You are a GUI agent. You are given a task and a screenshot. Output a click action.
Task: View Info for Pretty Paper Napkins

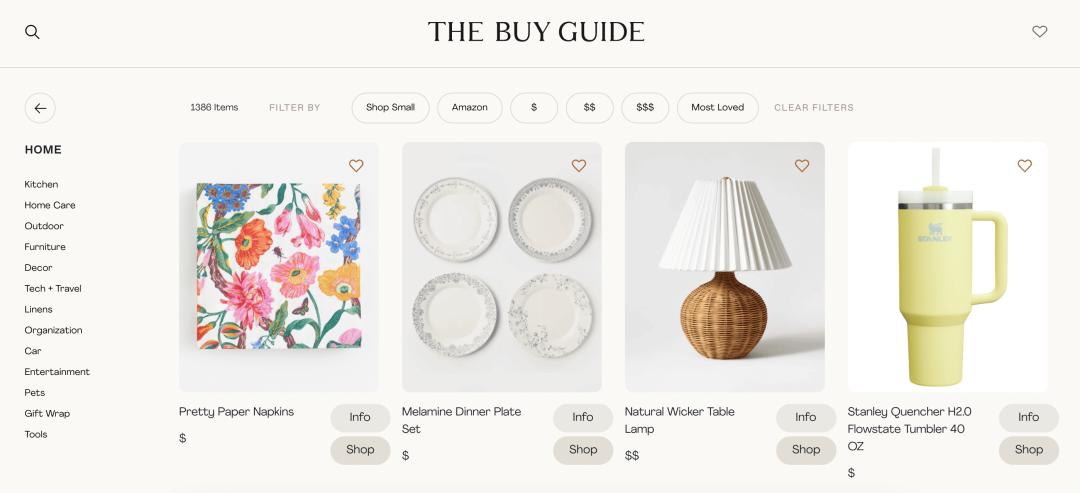coord(360,418)
